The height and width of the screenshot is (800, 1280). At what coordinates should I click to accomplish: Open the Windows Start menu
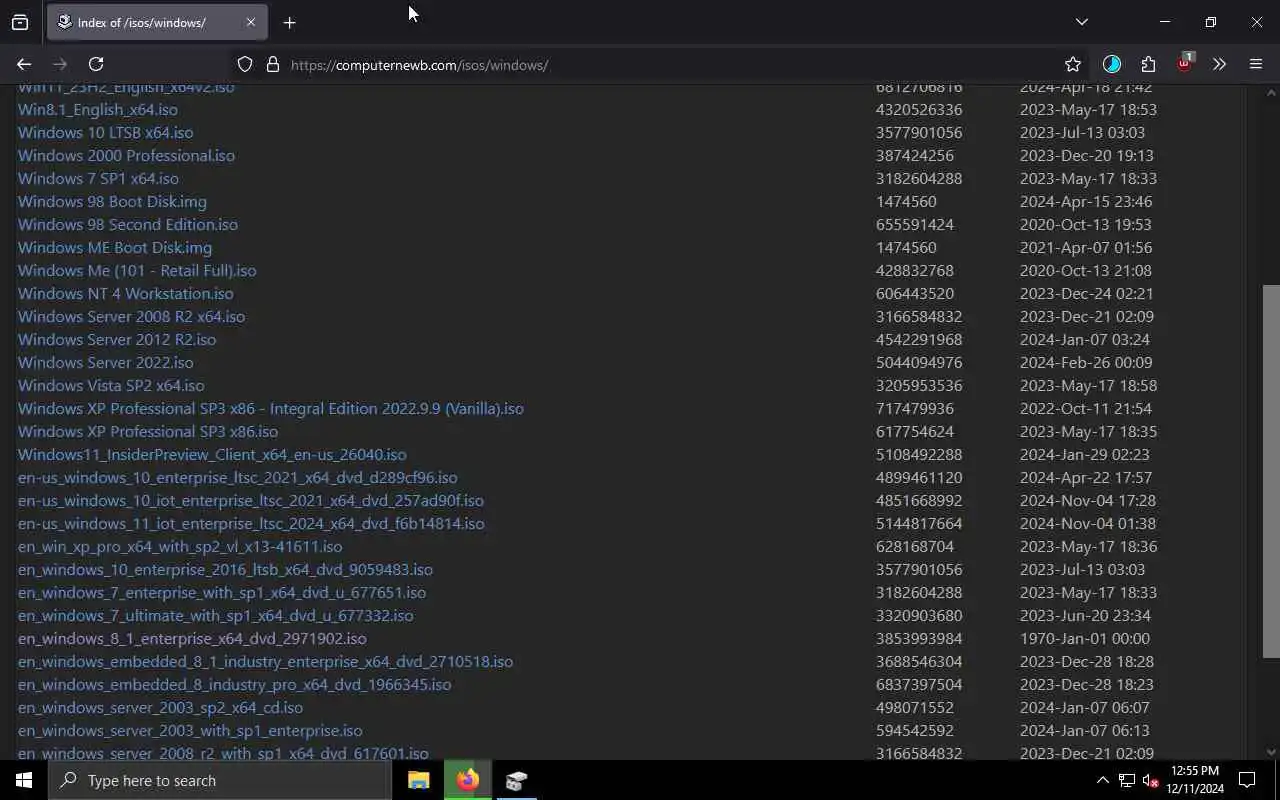point(24,780)
